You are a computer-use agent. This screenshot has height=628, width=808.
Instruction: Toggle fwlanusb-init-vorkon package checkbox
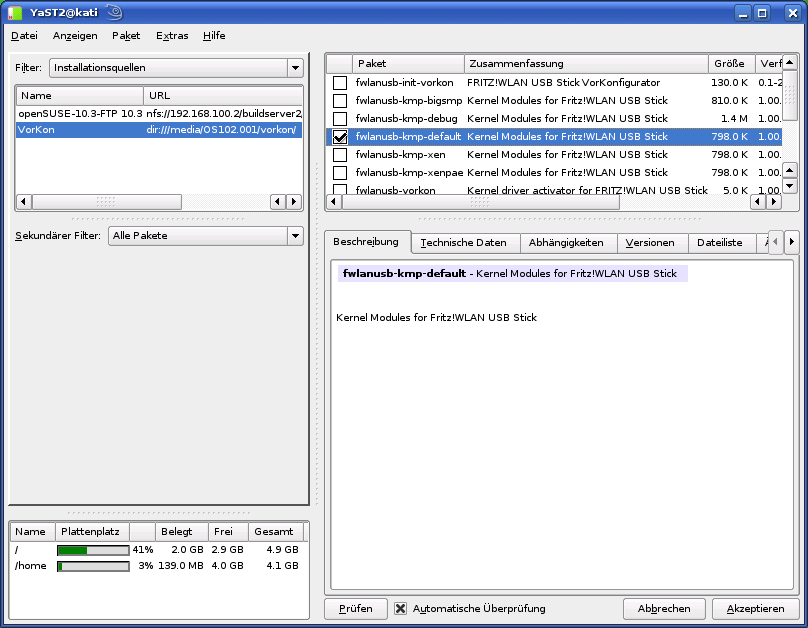(x=340, y=82)
